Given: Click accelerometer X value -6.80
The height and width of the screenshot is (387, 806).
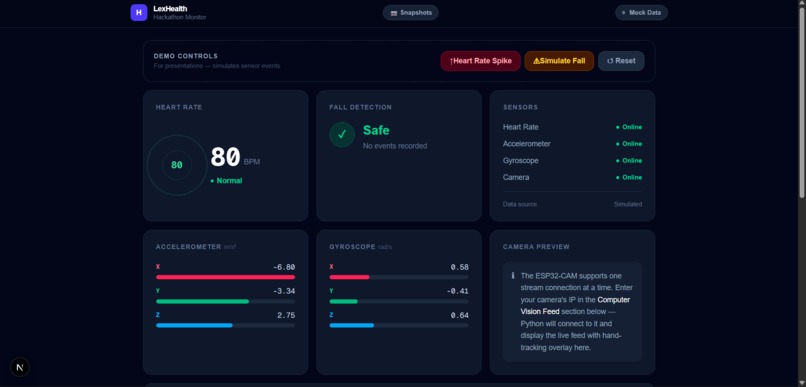Looking at the screenshot, I should pyautogui.click(x=284, y=267).
